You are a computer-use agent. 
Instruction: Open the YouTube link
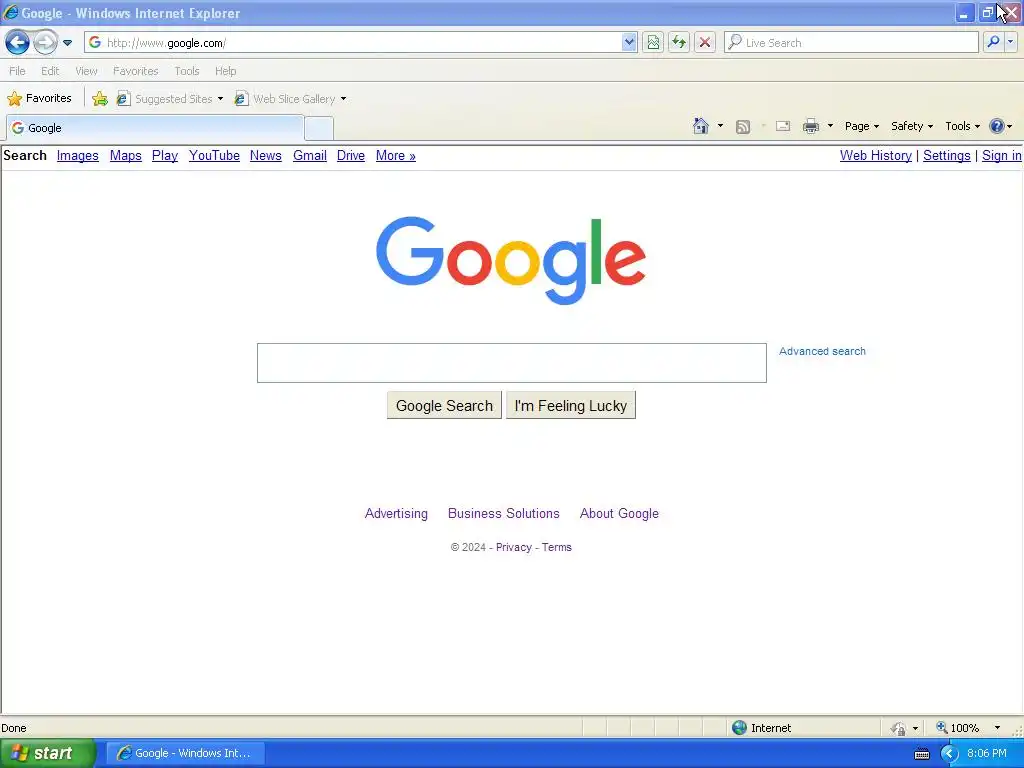point(214,155)
